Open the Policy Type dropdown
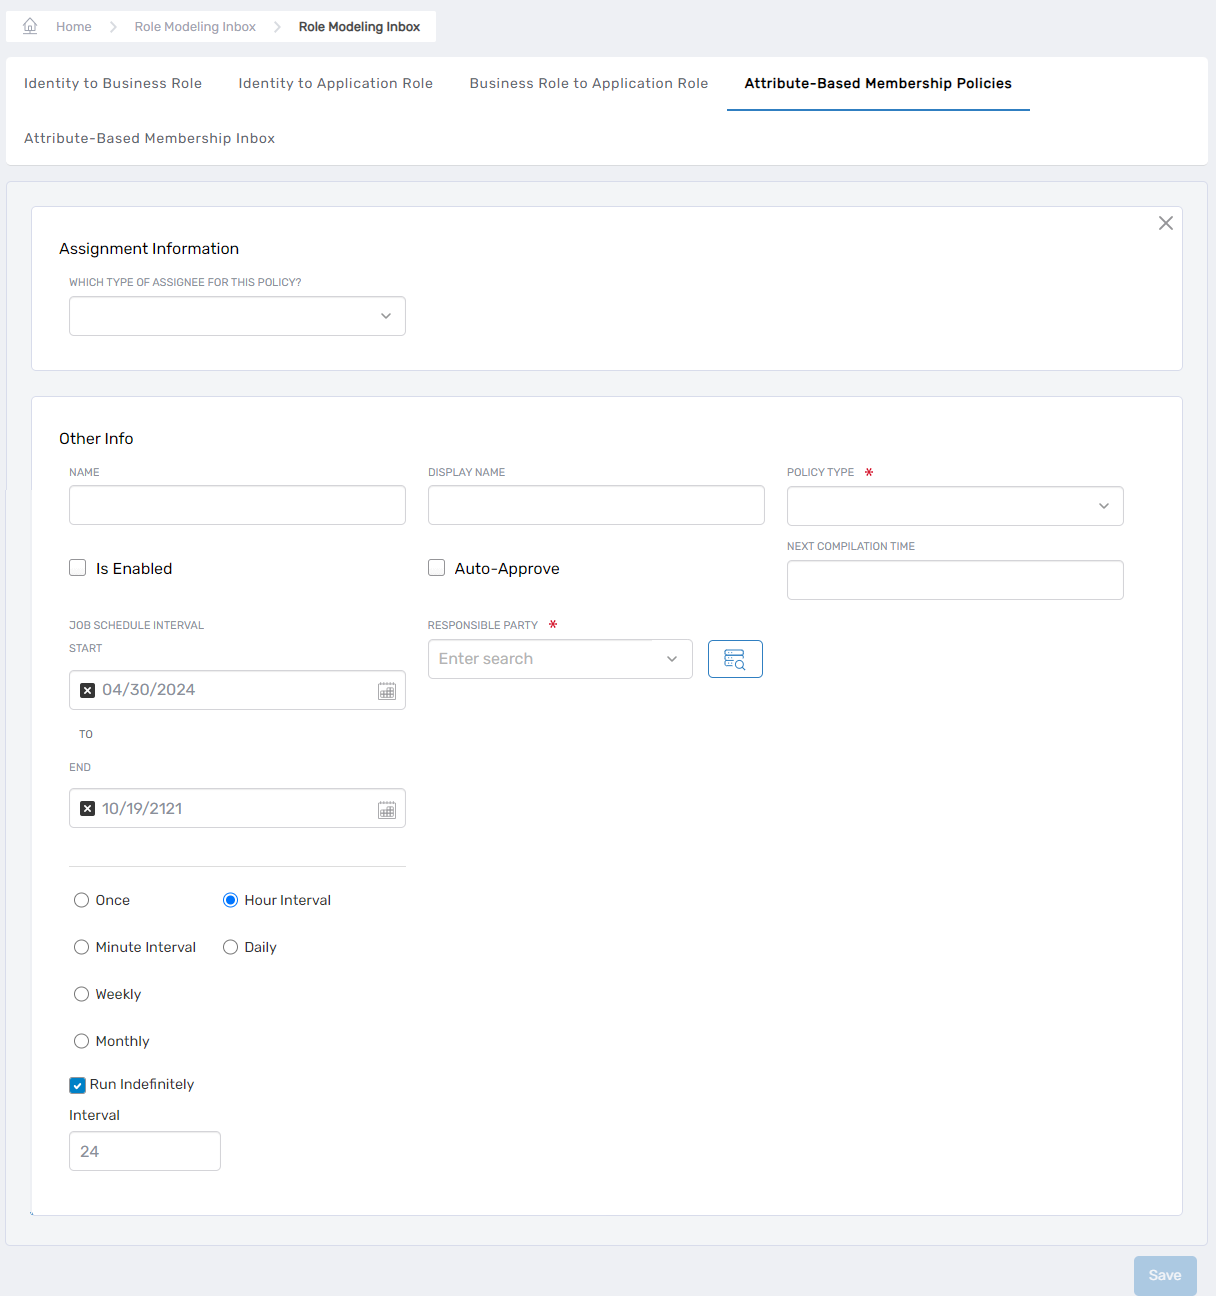1216x1296 pixels. click(1104, 506)
